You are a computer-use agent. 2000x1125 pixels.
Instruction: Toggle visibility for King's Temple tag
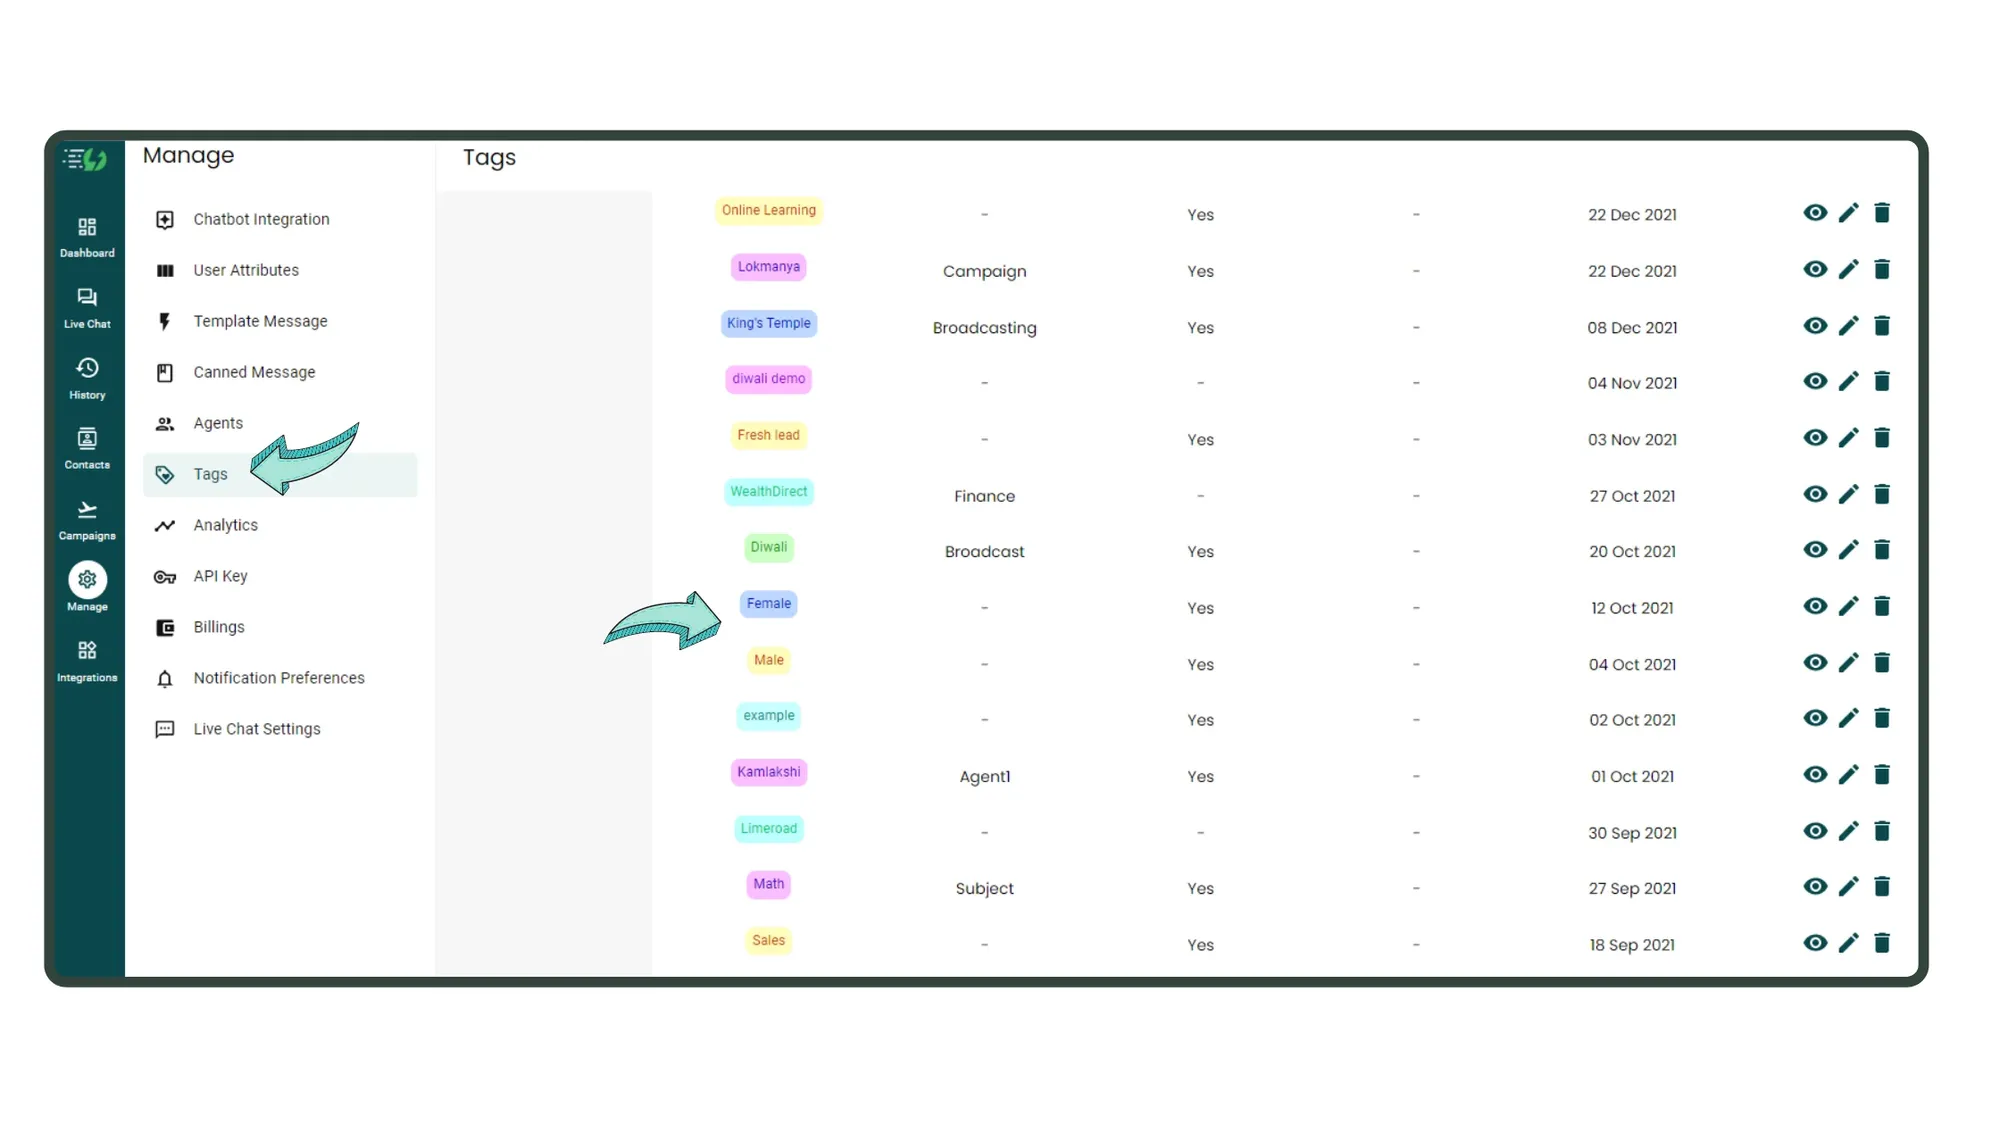point(1816,326)
